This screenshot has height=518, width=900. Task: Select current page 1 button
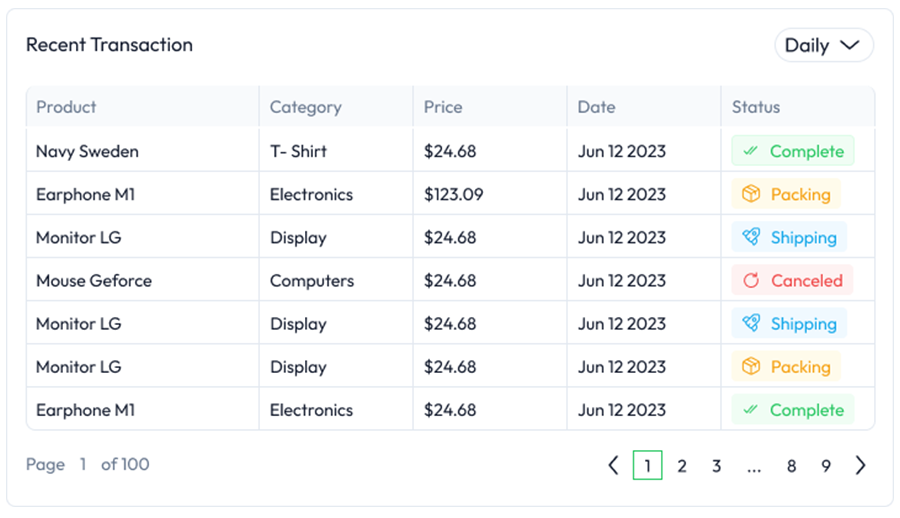pos(647,465)
